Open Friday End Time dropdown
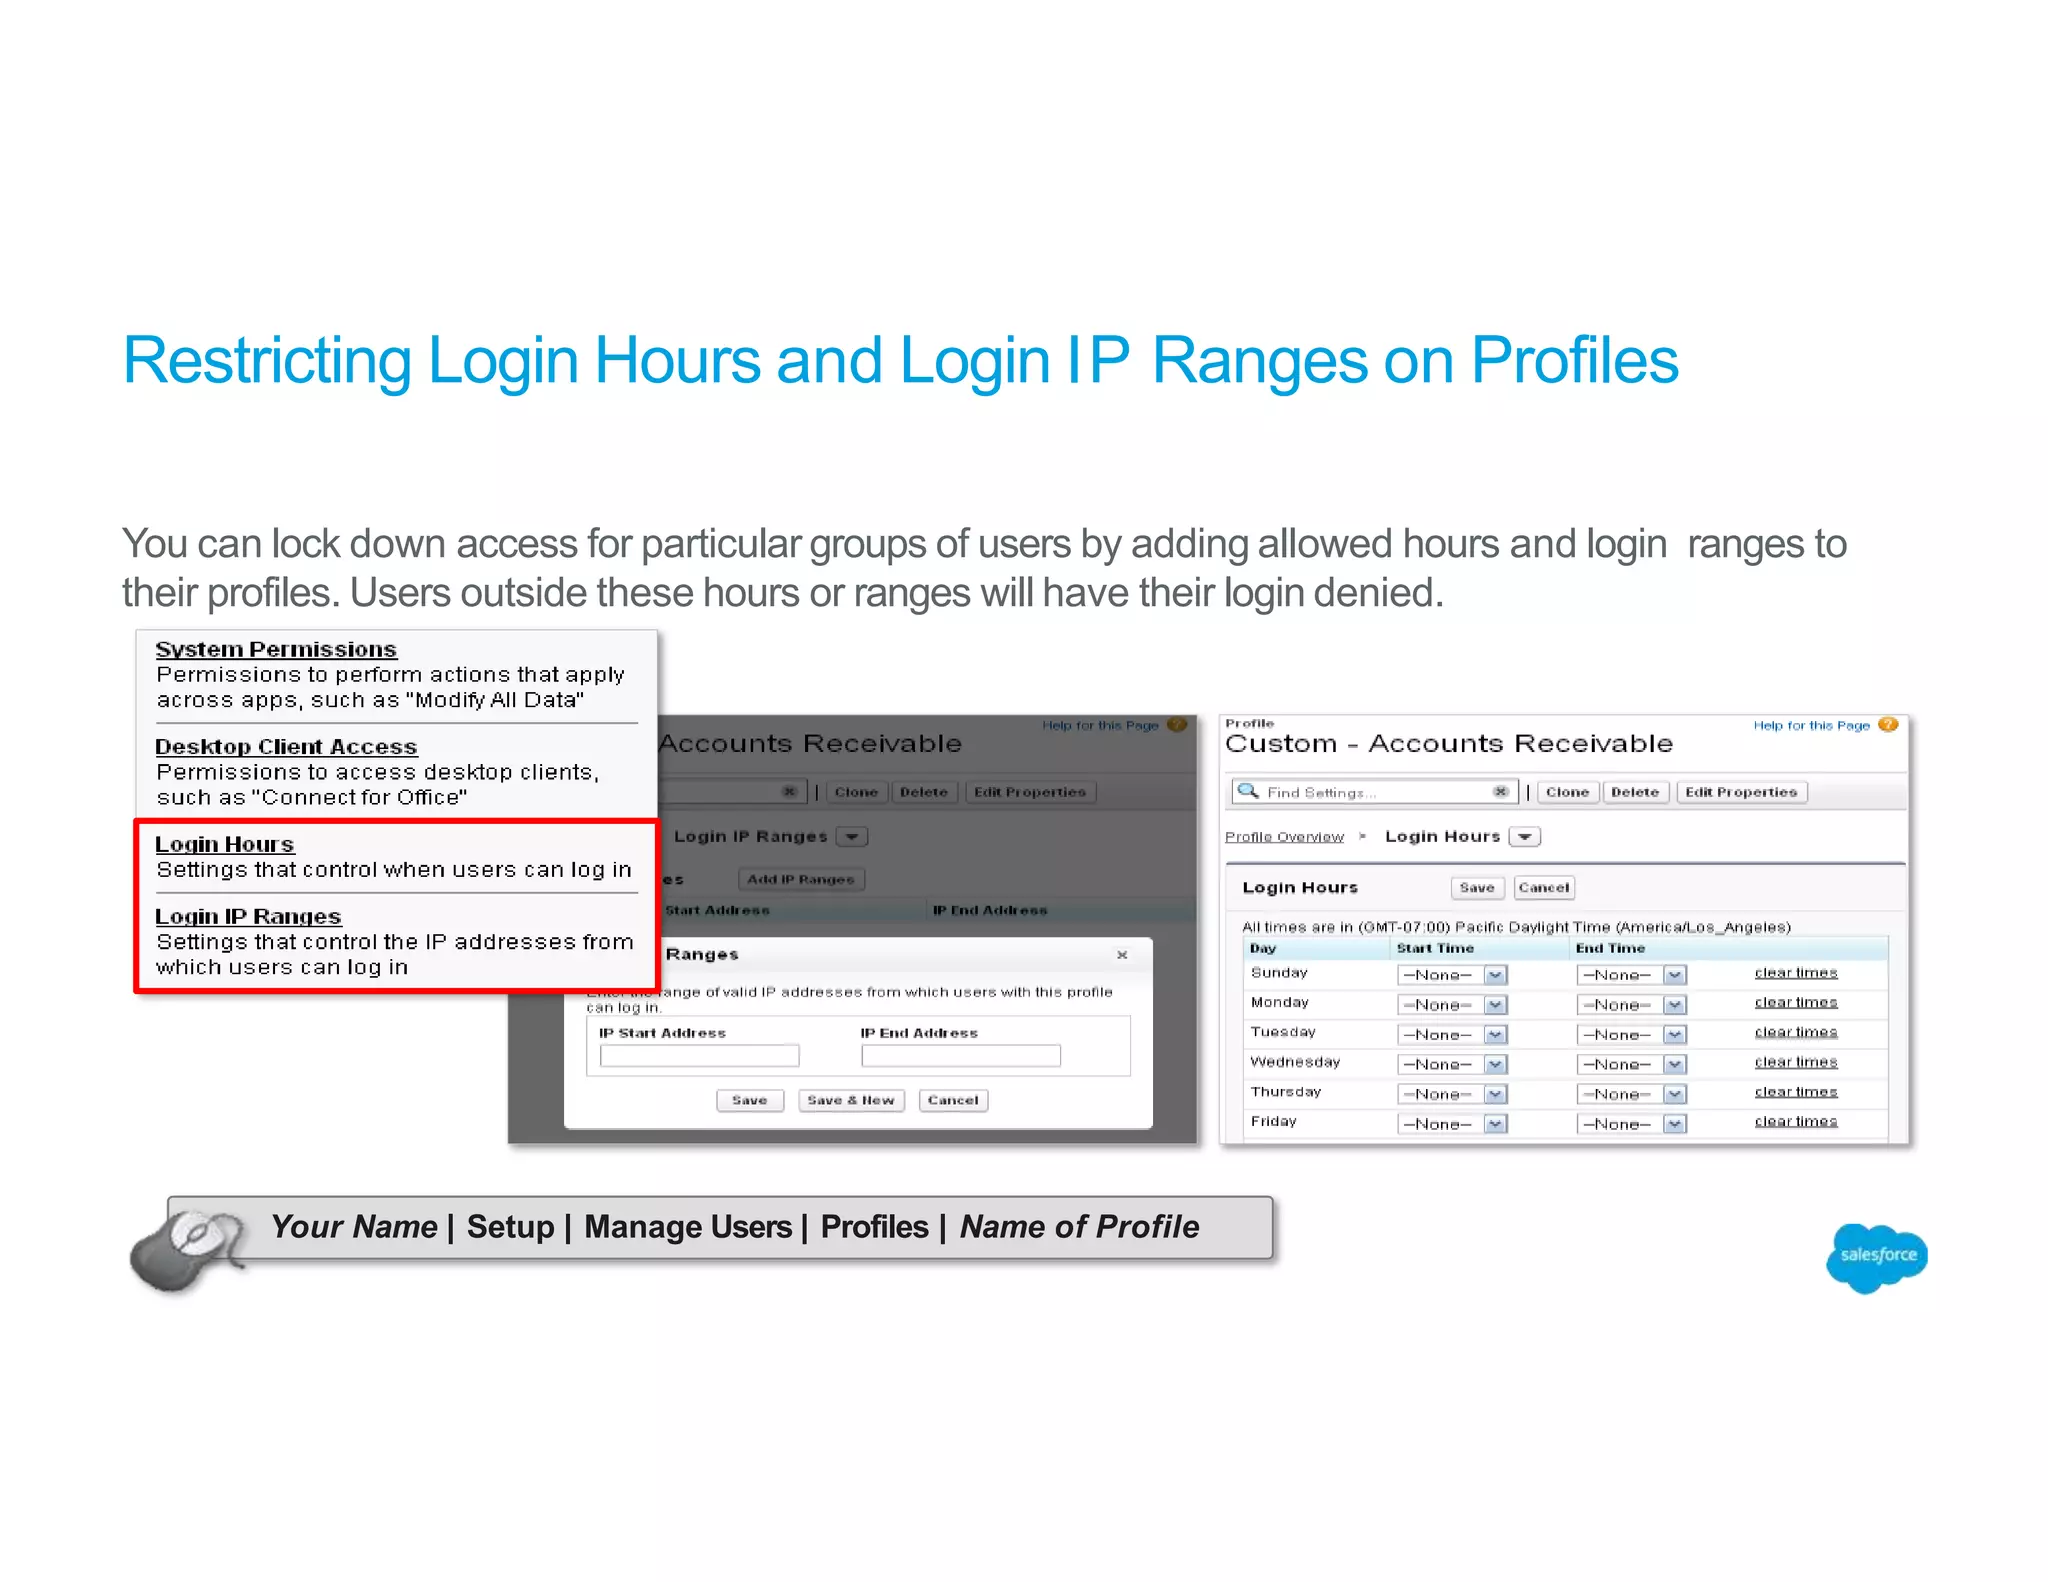 pyautogui.click(x=1632, y=1125)
